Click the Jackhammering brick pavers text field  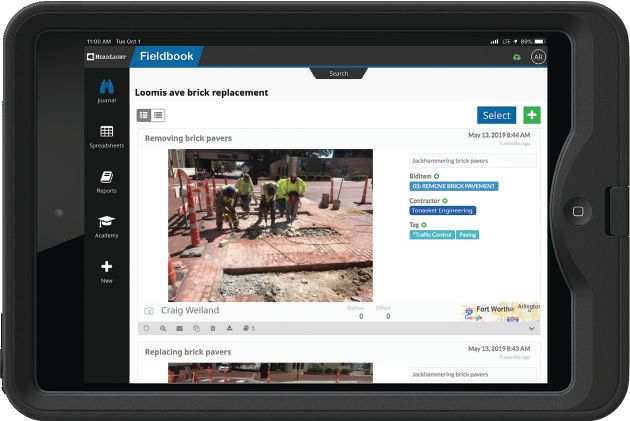[472, 160]
